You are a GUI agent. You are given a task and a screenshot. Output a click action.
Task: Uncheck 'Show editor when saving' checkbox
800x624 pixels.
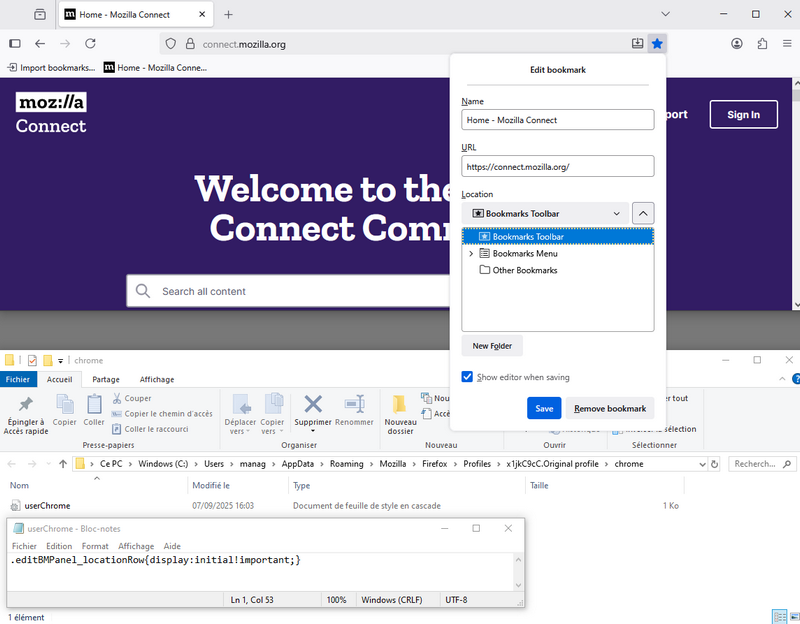(467, 377)
